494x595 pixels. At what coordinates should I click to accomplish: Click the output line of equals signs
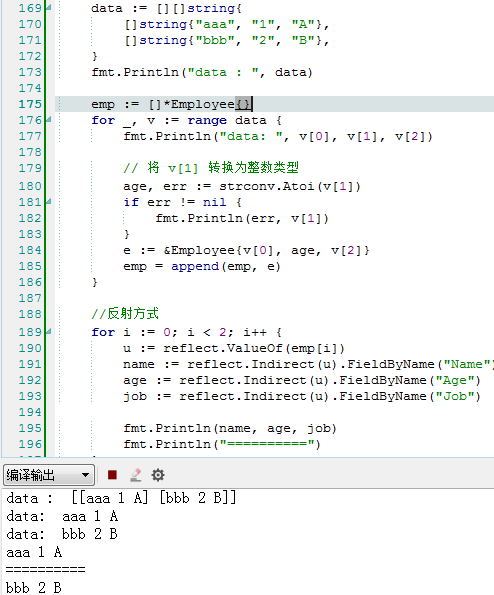click(x=46, y=570)
